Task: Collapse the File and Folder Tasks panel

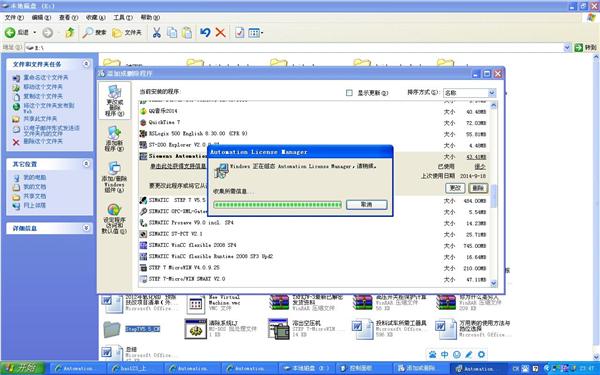Action: [86, 64]
